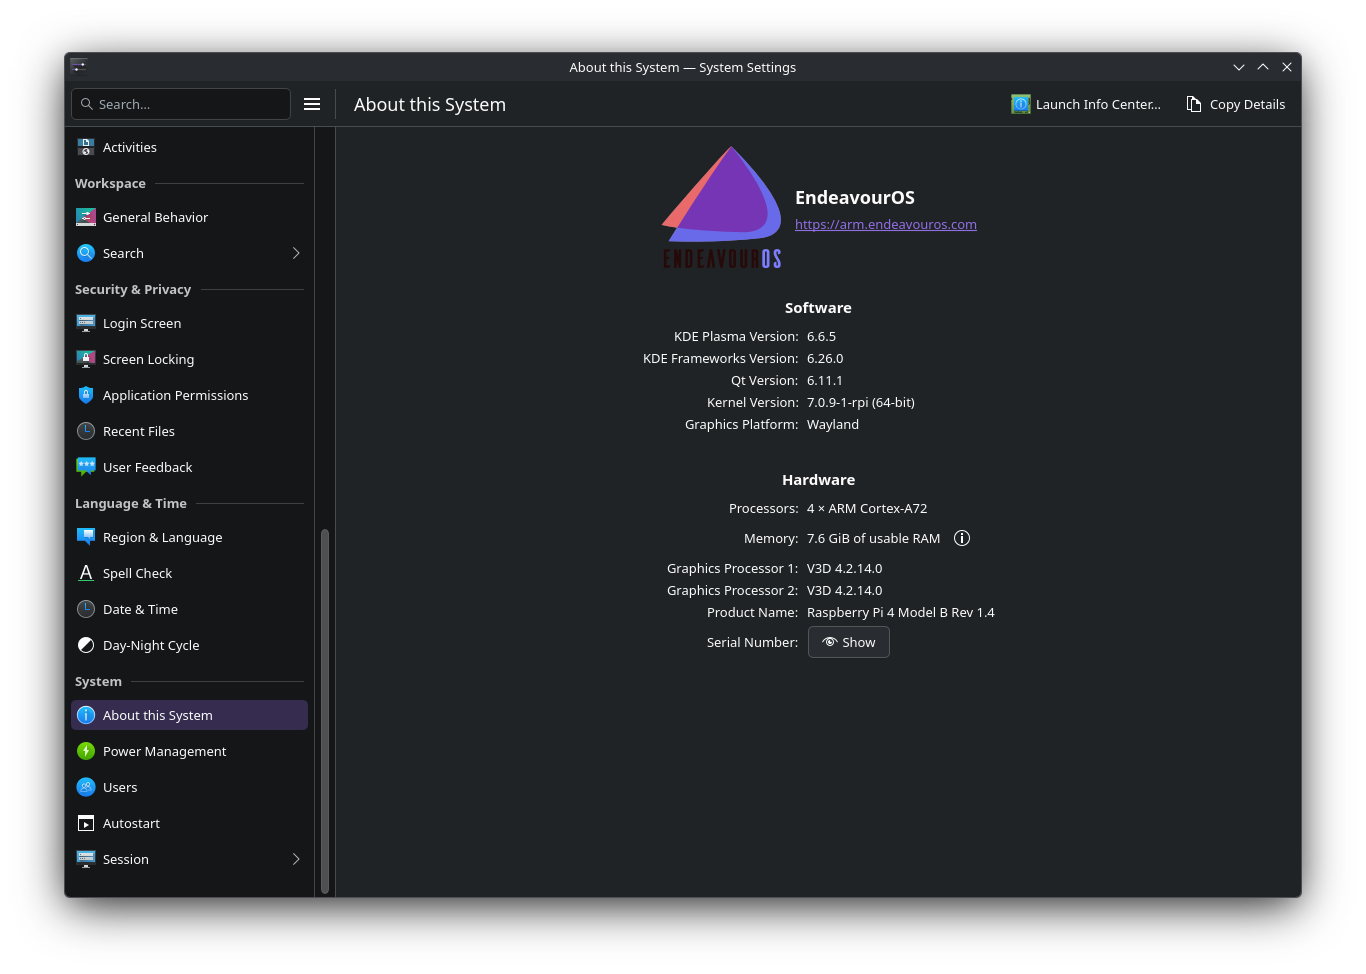Screen dimensions: 1366x974
Task: Expand the Search submenu chevron
Action: point(296,253)
